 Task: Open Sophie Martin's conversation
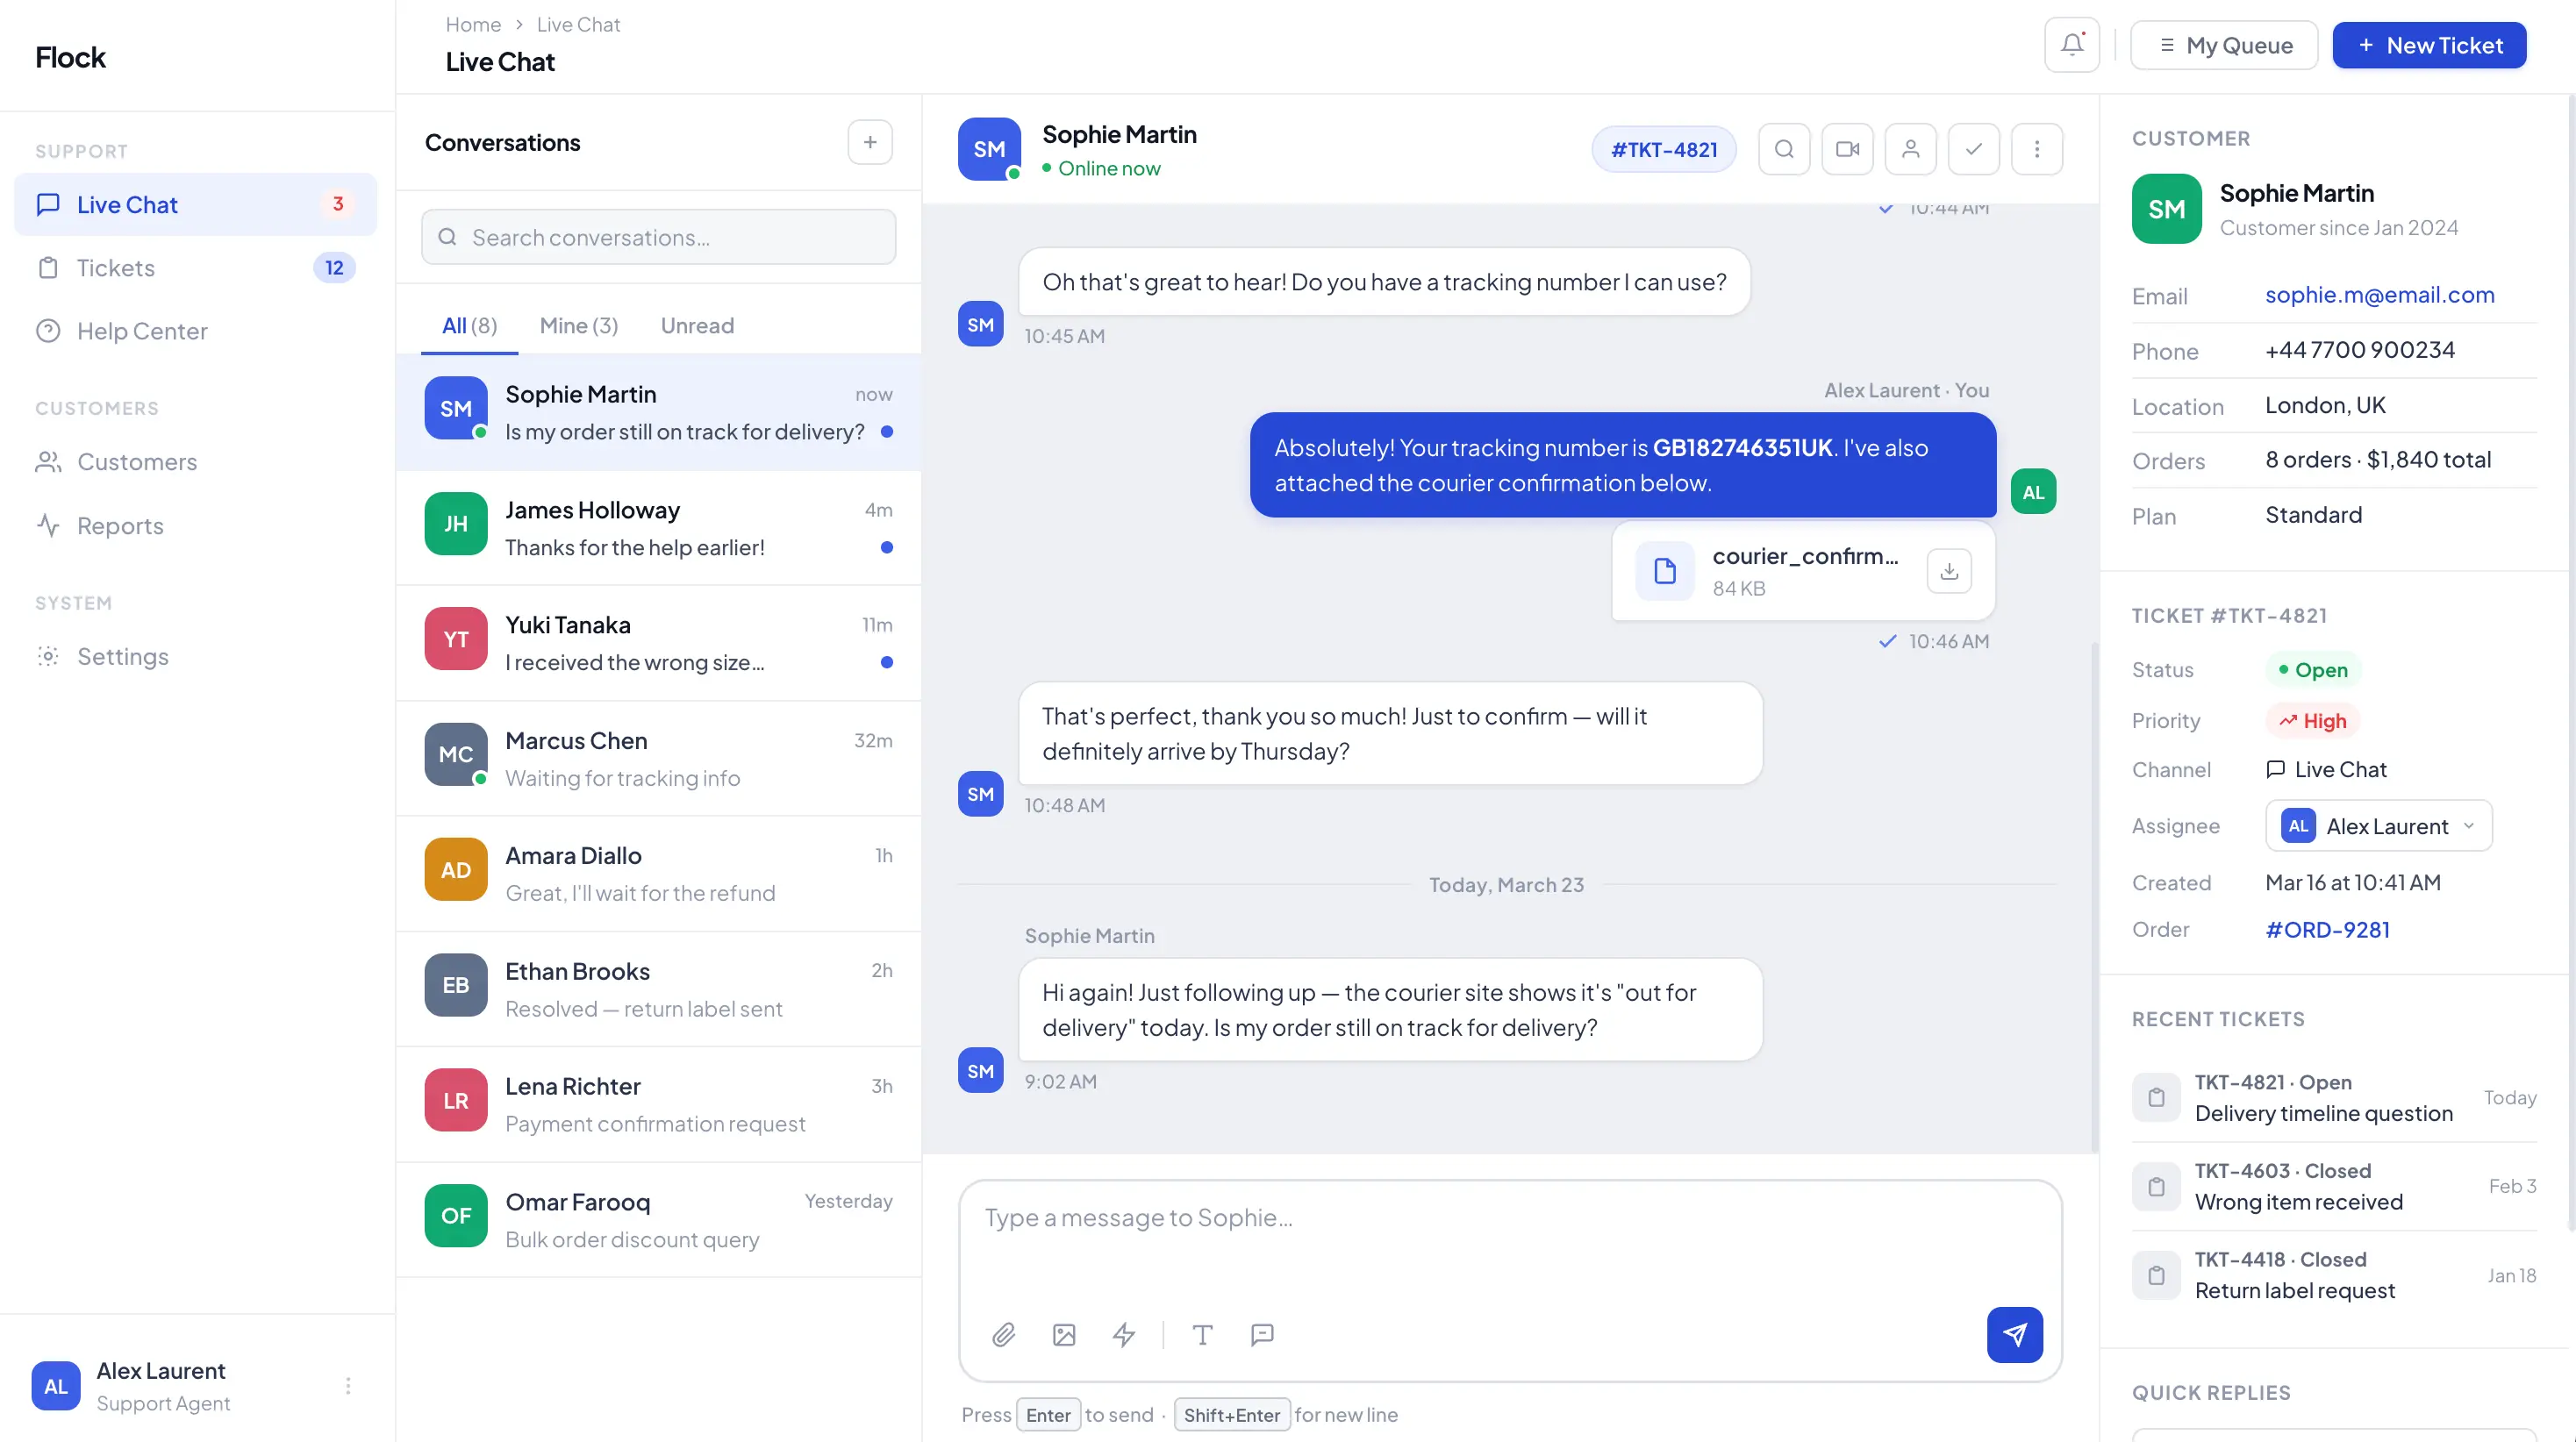click(x=658, y=412)
